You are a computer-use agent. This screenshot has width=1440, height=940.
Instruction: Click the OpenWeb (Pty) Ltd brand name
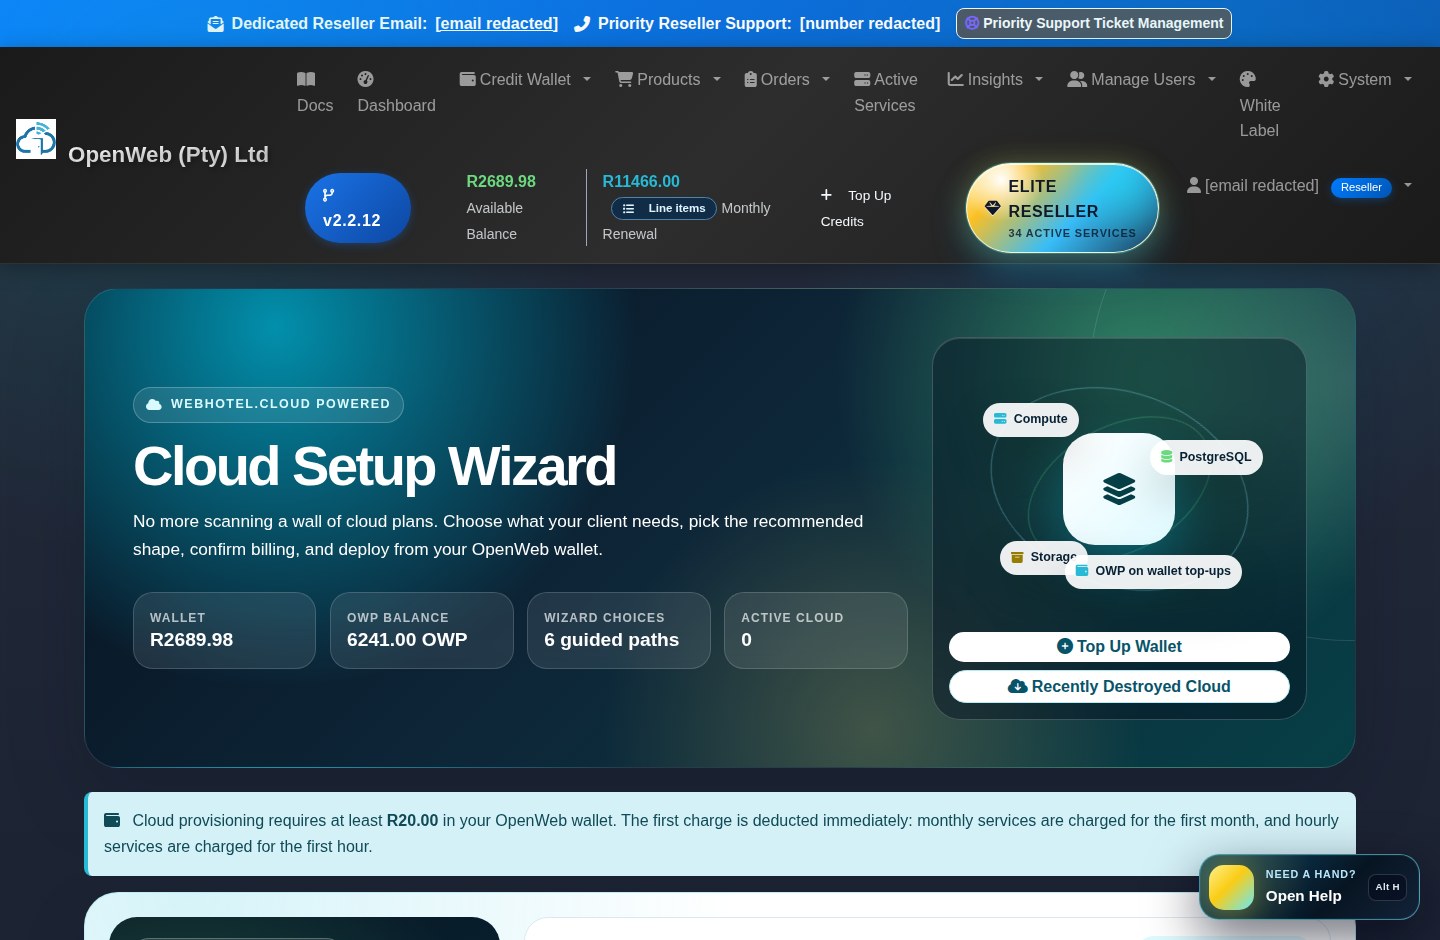(168, 155)
